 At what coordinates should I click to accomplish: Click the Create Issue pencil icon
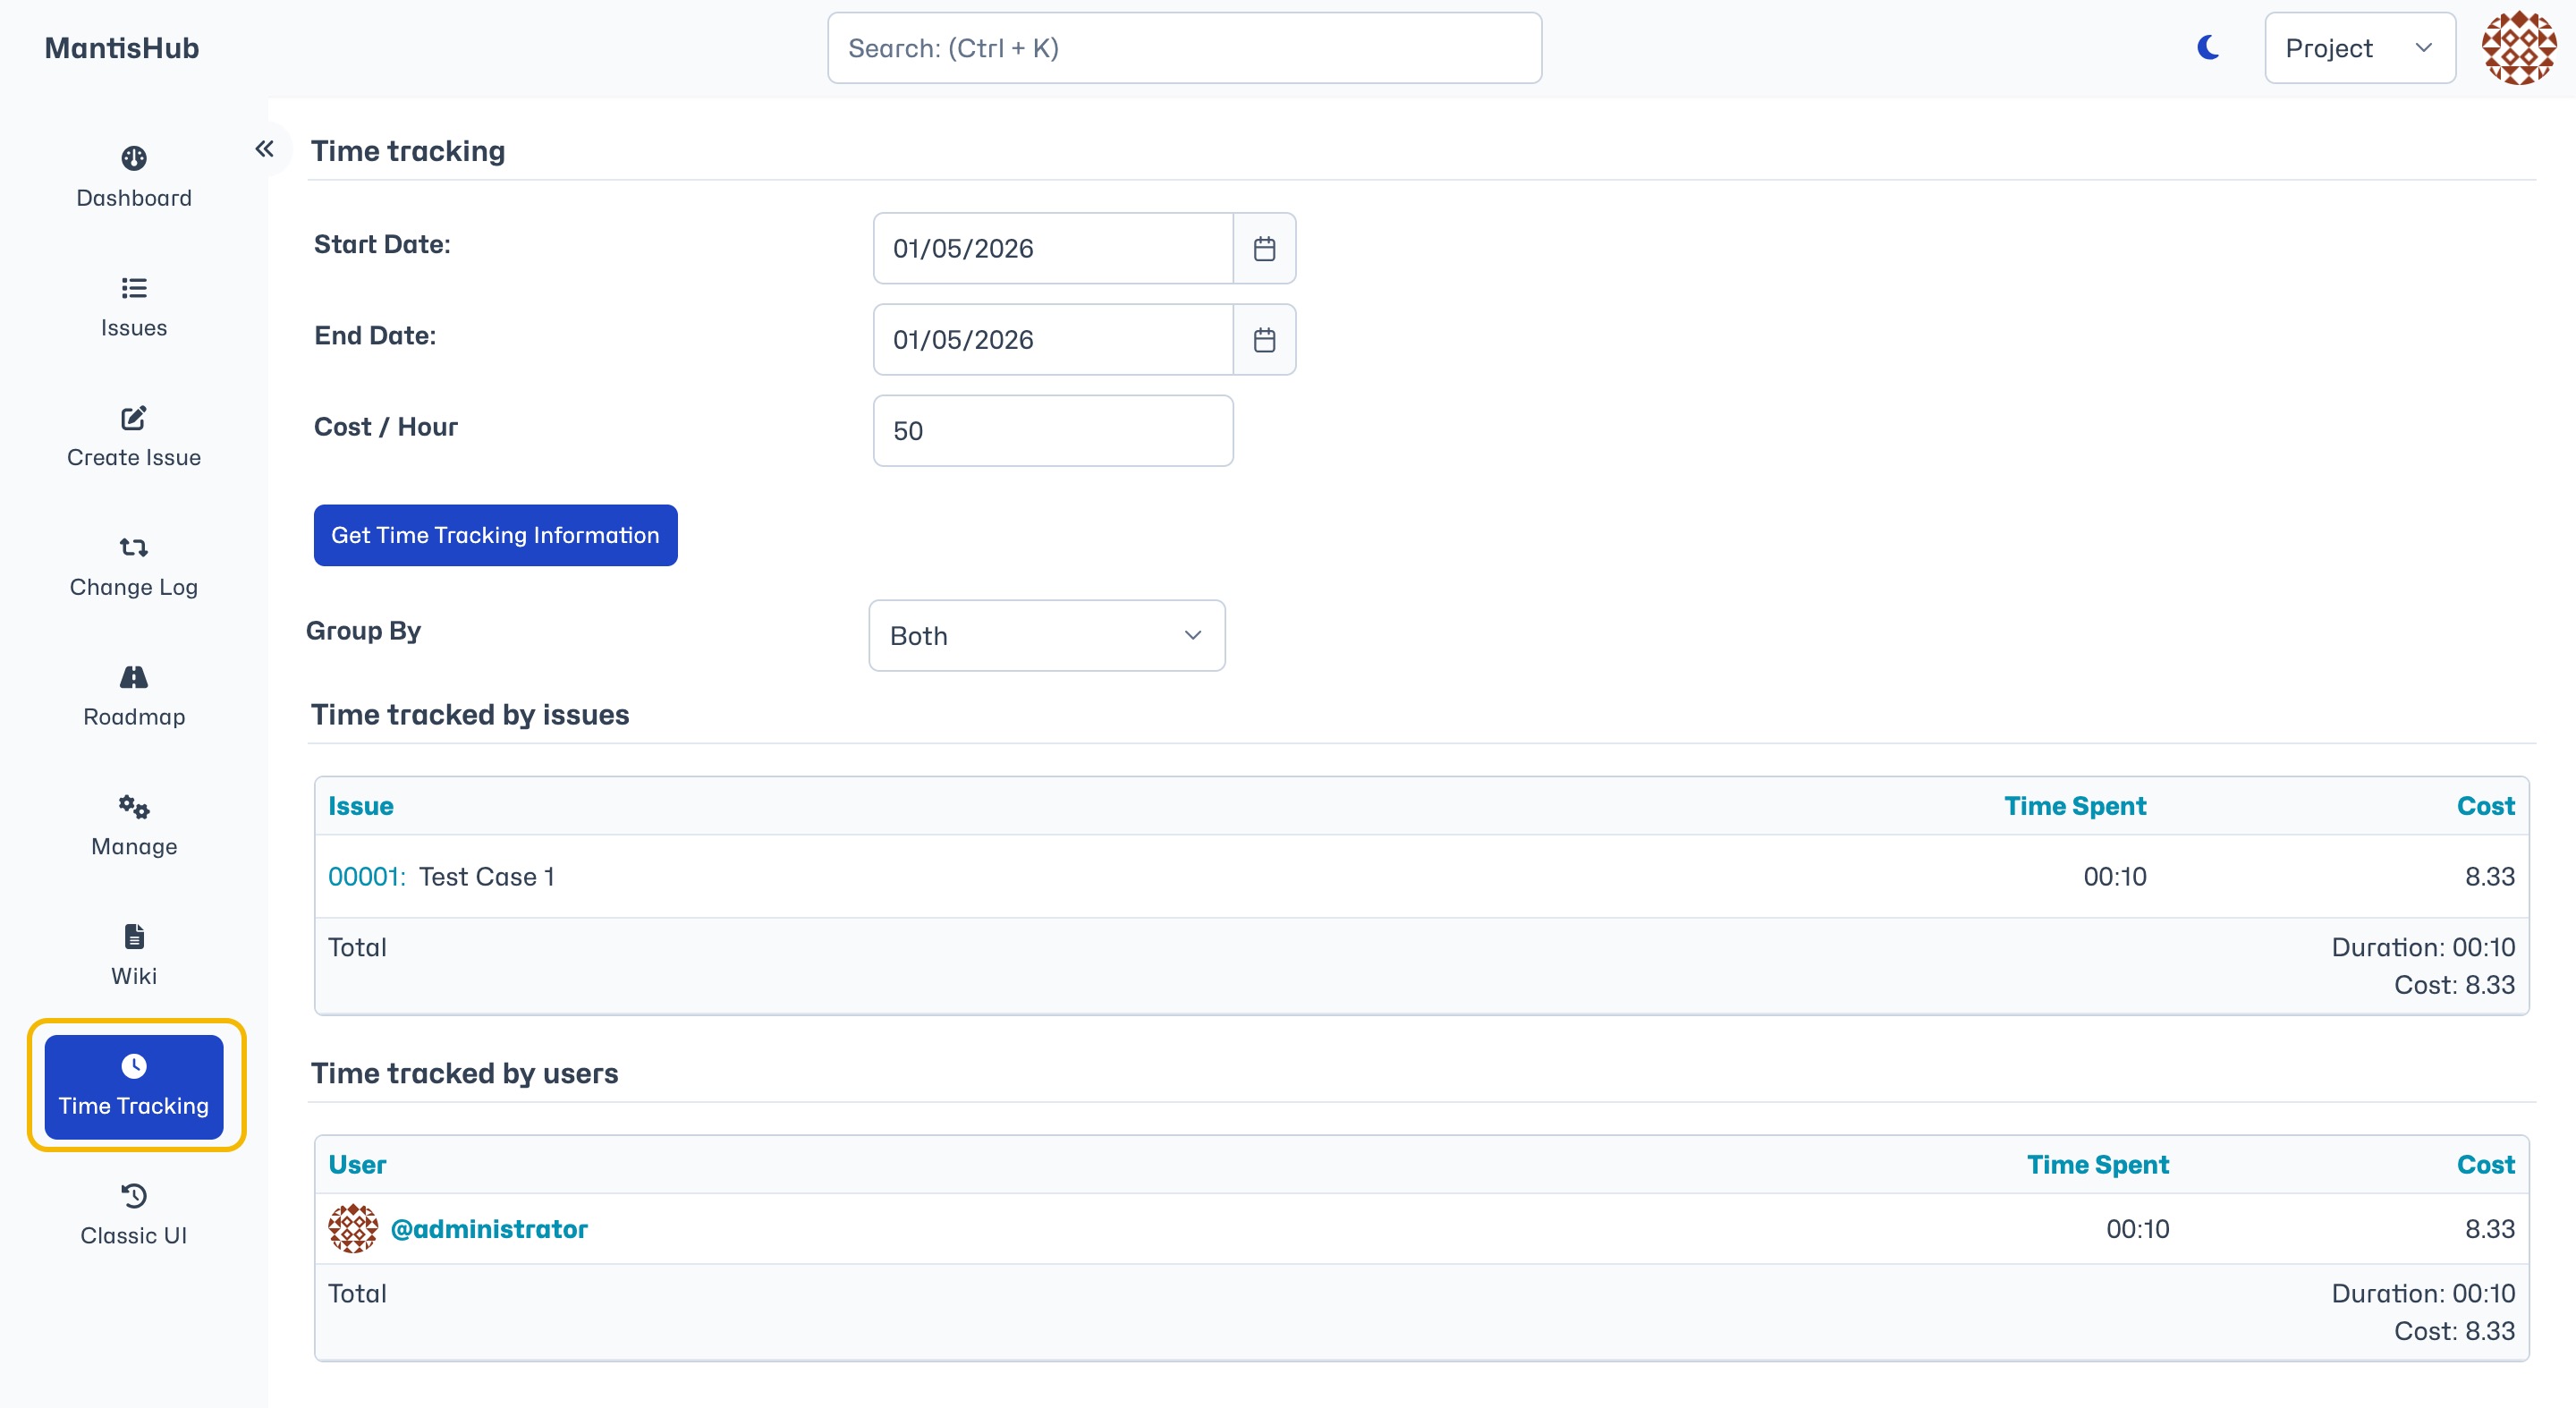point(134,417)
